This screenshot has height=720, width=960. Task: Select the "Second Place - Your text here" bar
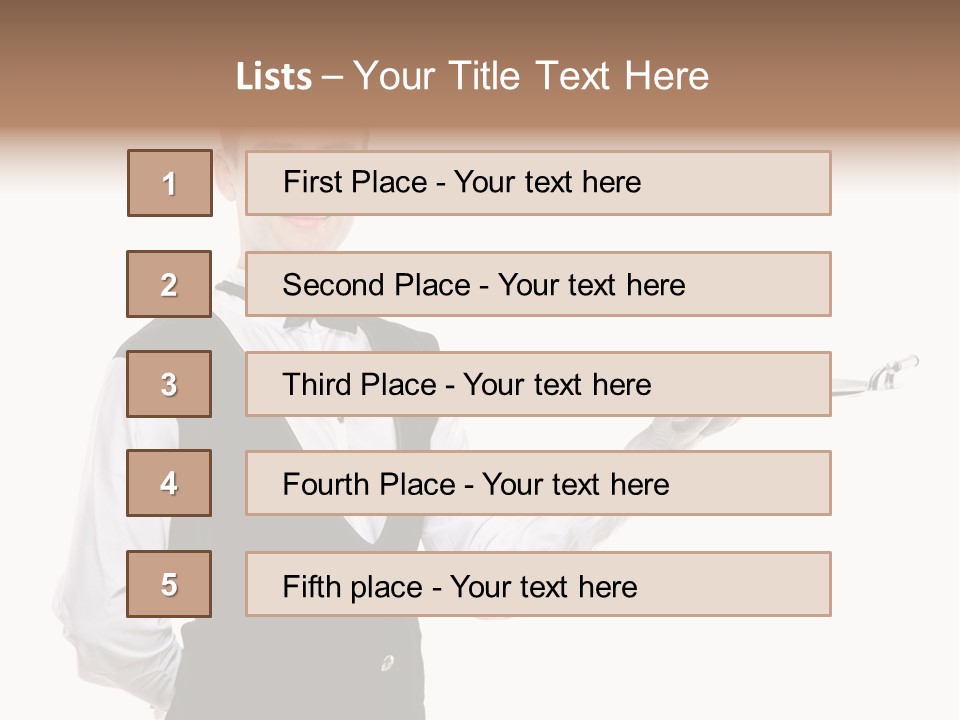click(538, 284)
